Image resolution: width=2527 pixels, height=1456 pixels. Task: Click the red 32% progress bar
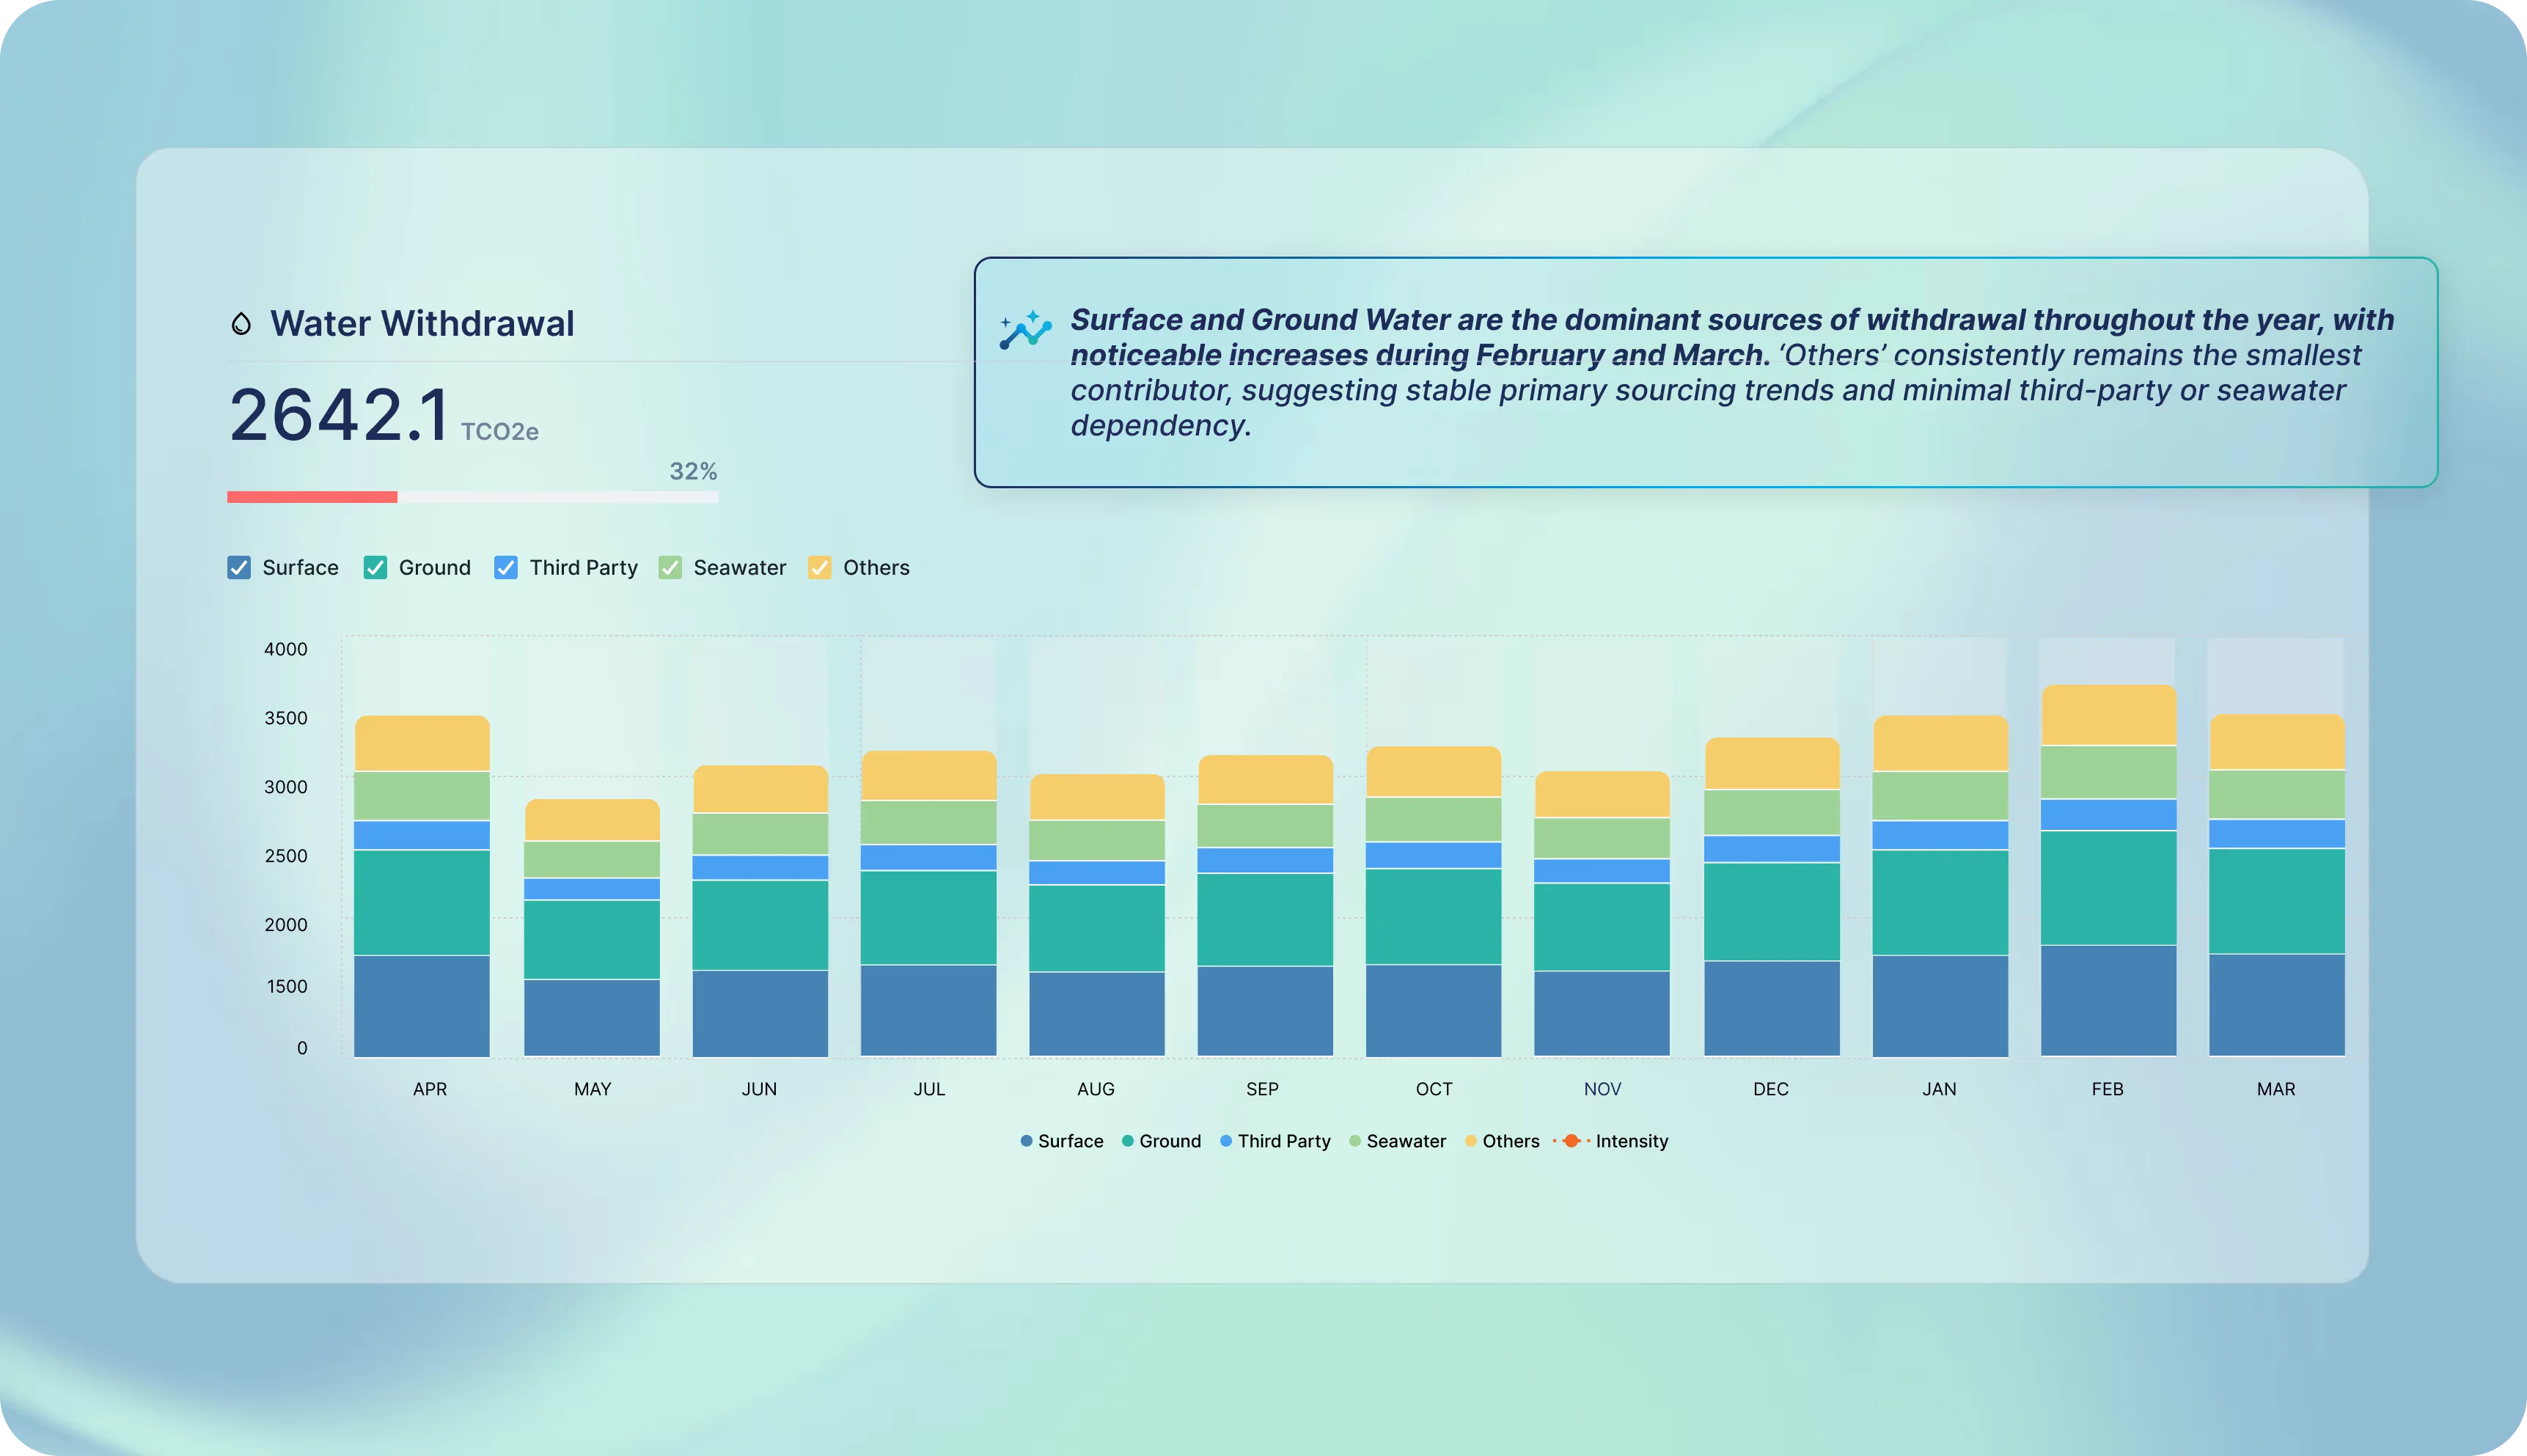click(x=311, y=496)
